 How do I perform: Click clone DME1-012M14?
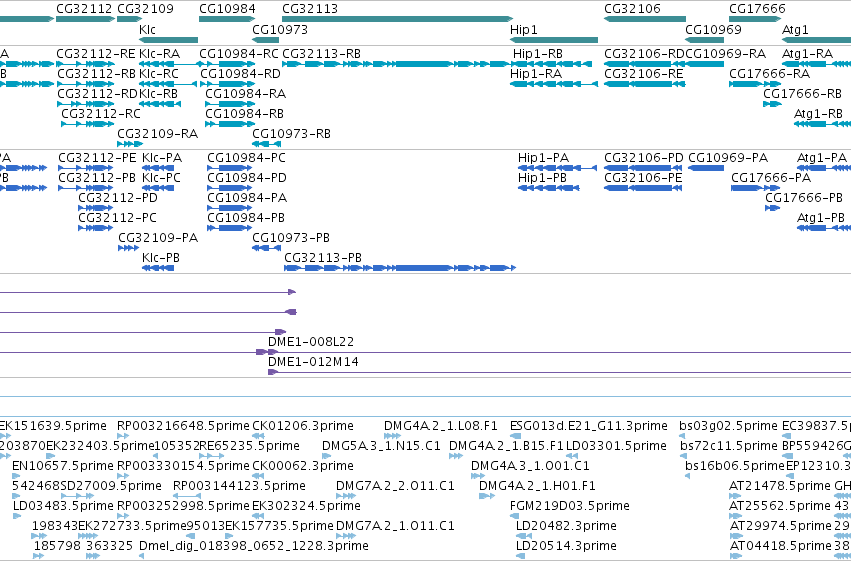click(313, 362)
